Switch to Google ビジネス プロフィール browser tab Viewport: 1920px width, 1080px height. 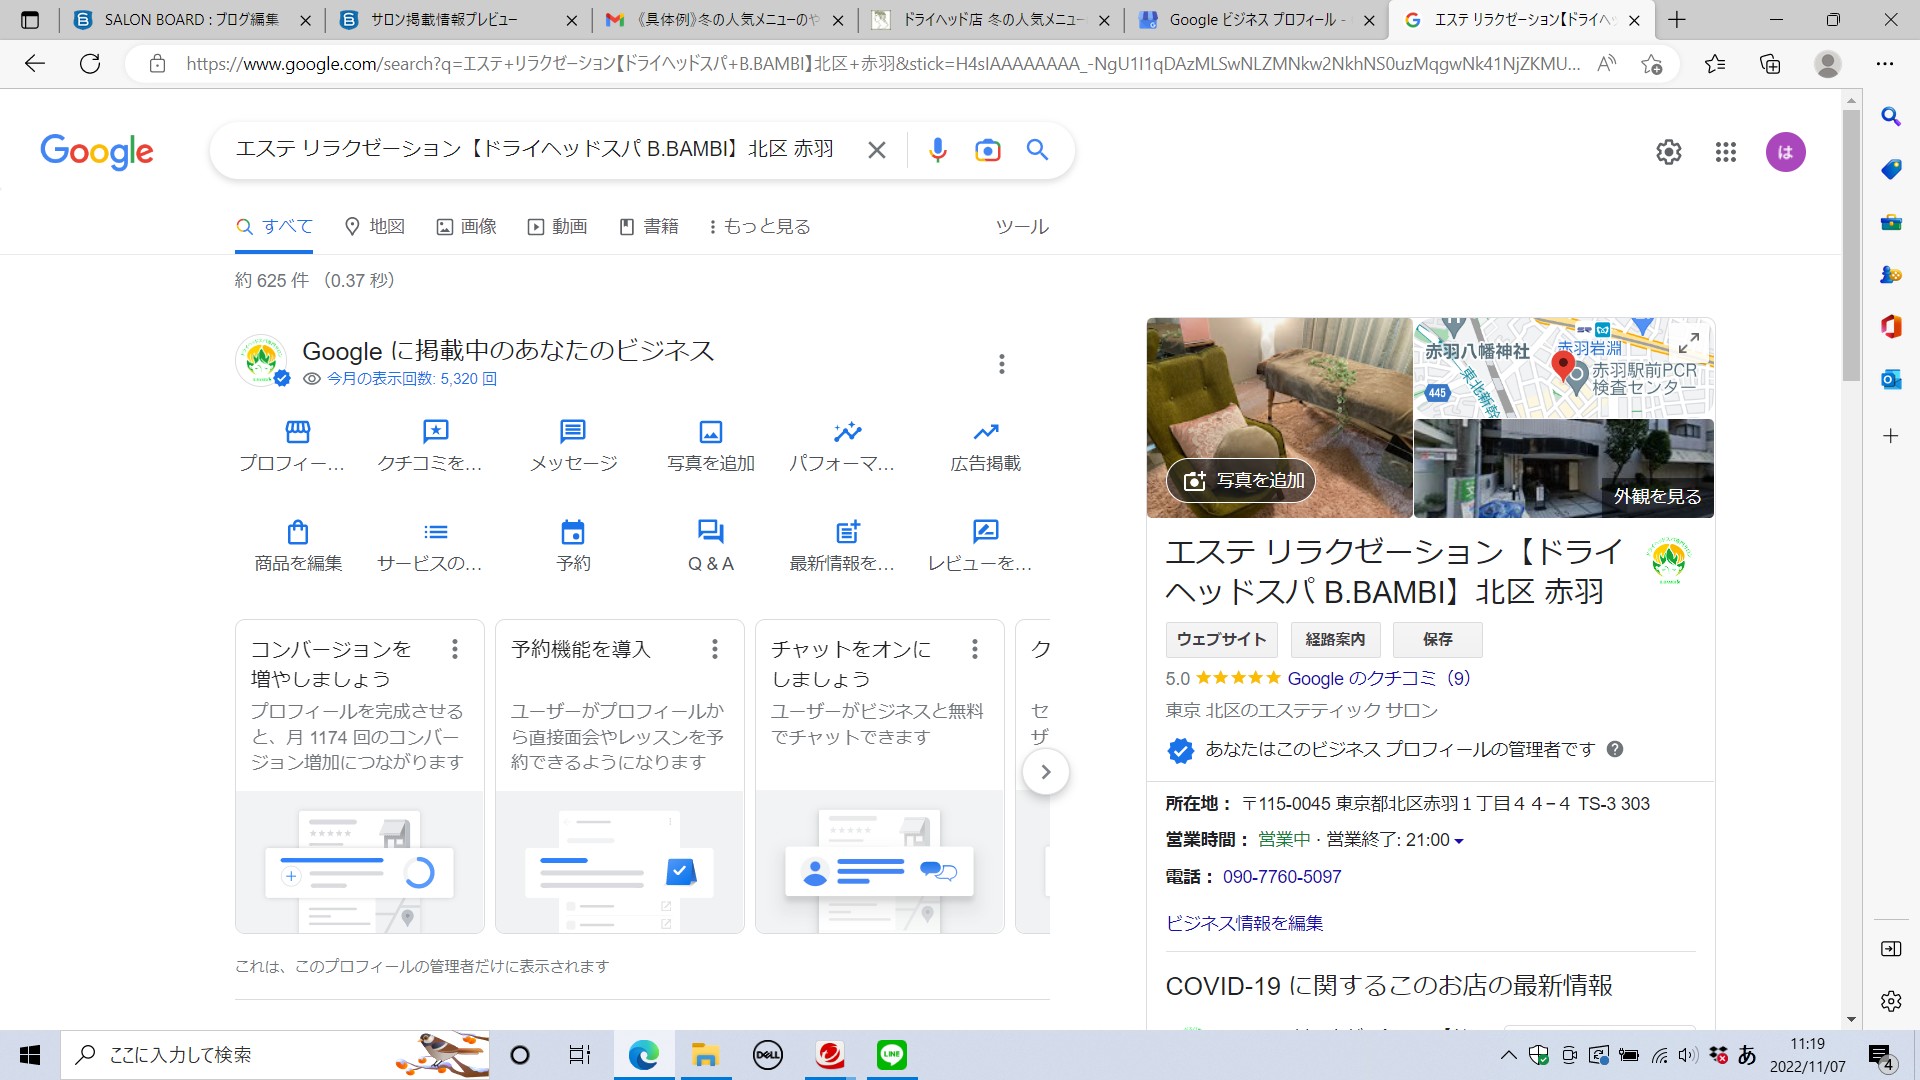1255,20
